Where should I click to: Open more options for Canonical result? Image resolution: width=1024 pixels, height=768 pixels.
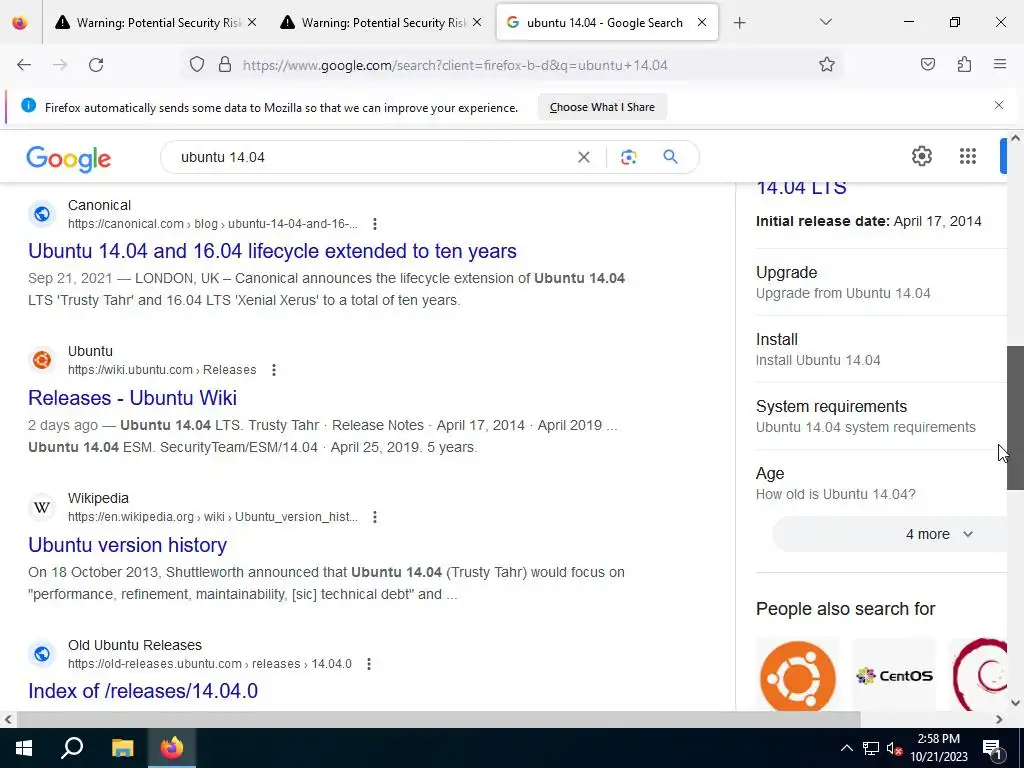[374, 224]
